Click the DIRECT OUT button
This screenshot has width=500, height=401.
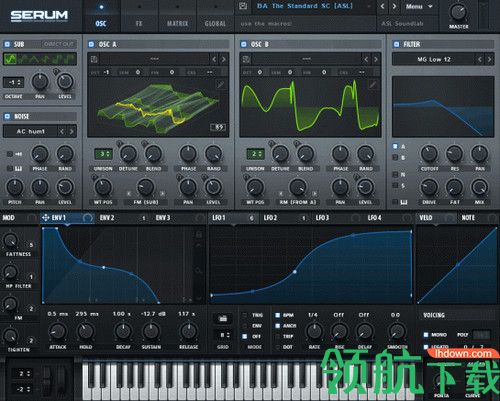click(59, 44)
